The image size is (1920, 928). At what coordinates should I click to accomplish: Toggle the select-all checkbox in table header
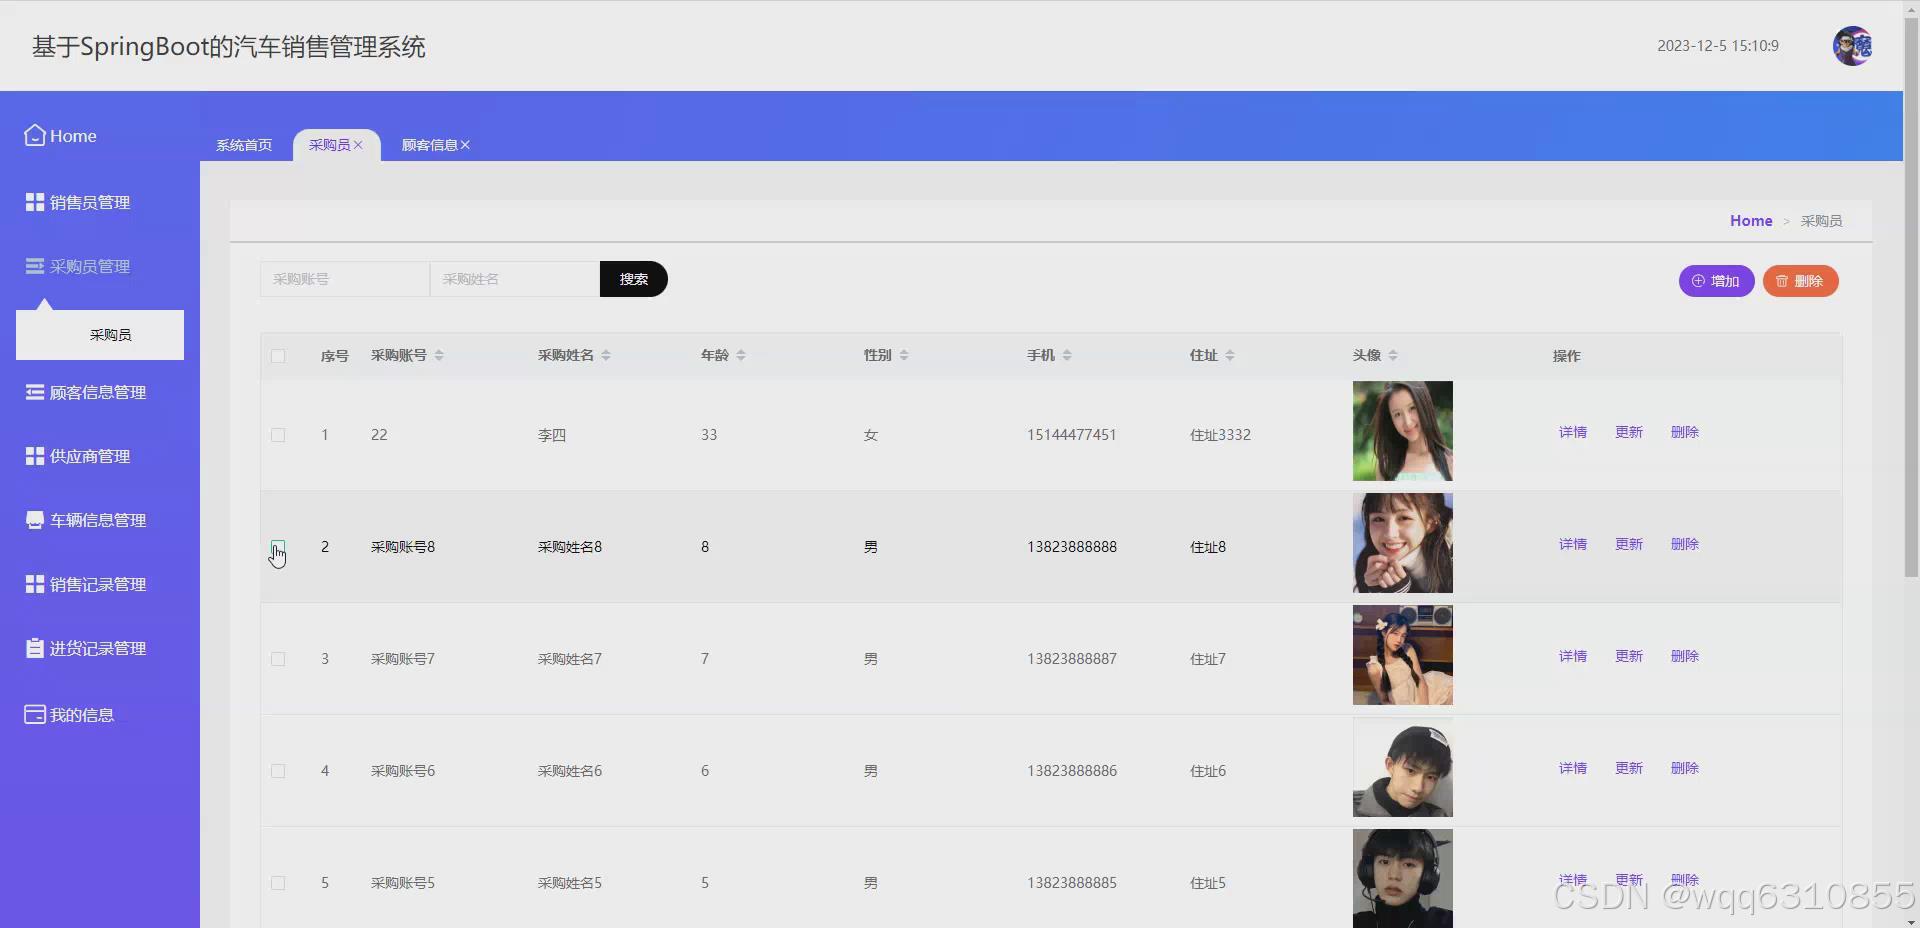278,356
